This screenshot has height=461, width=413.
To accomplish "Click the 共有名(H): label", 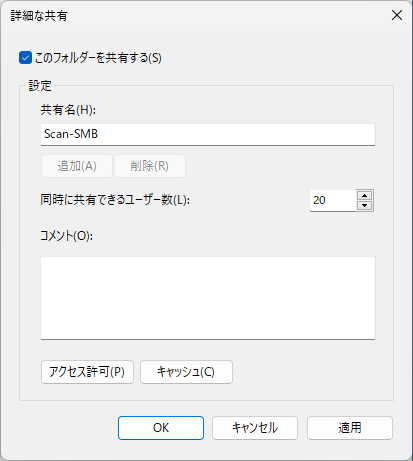I will tap(68, 110).
